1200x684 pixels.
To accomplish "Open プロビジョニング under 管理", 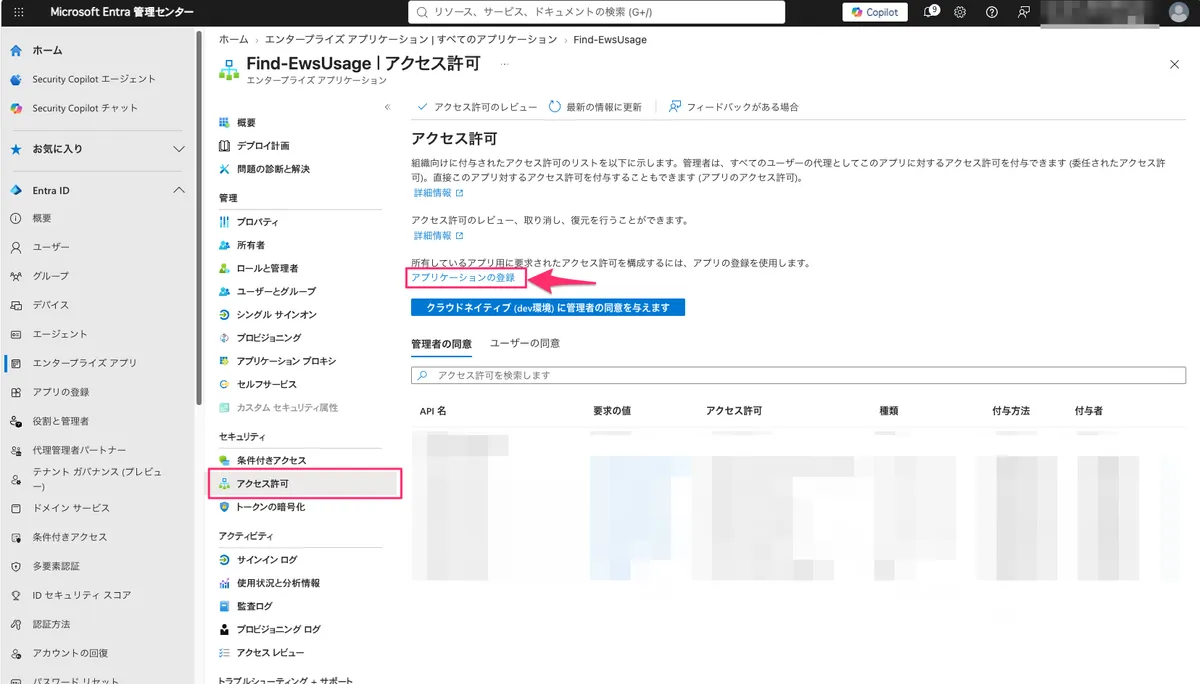I will click(269, 338).
